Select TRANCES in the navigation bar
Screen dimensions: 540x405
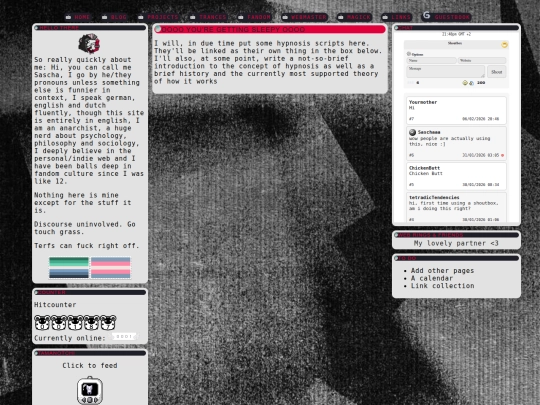click(x=209, y=17)
